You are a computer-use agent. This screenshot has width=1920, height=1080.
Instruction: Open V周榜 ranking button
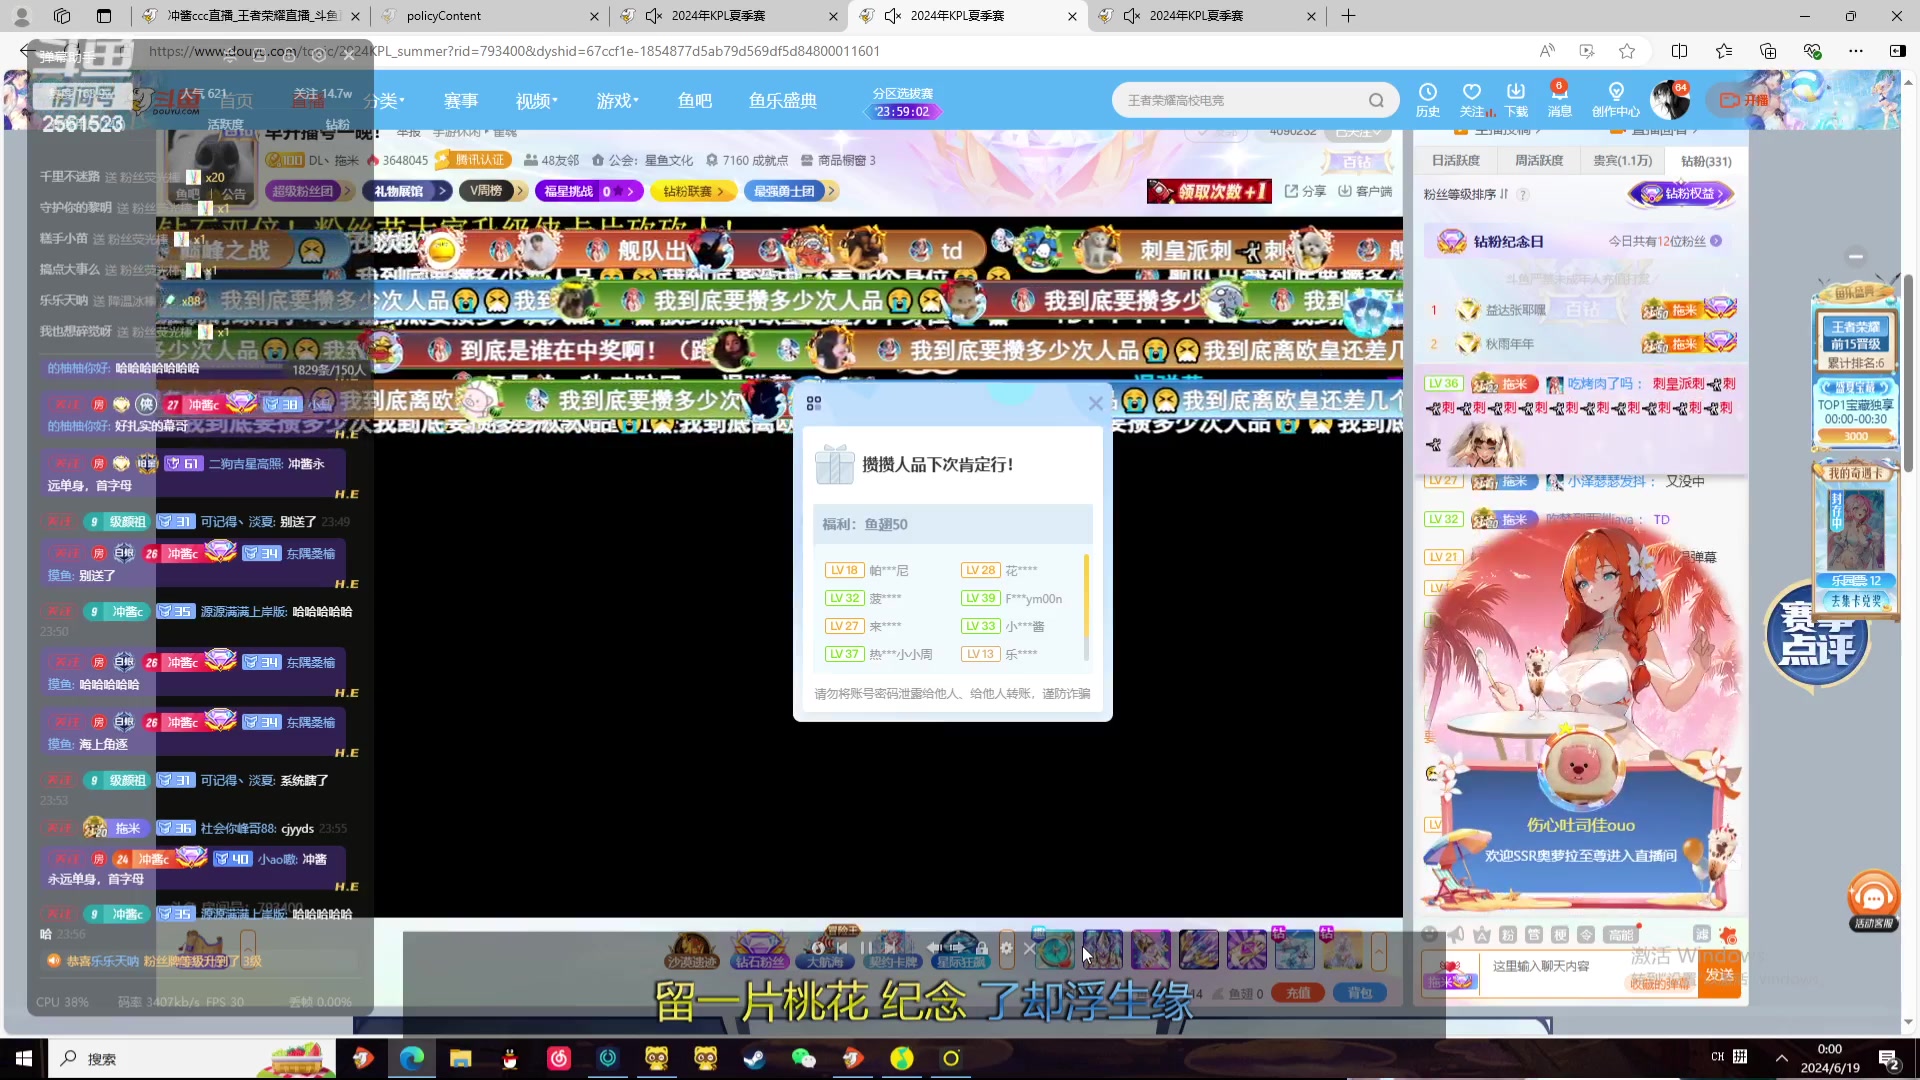click(x=494, y=191)
